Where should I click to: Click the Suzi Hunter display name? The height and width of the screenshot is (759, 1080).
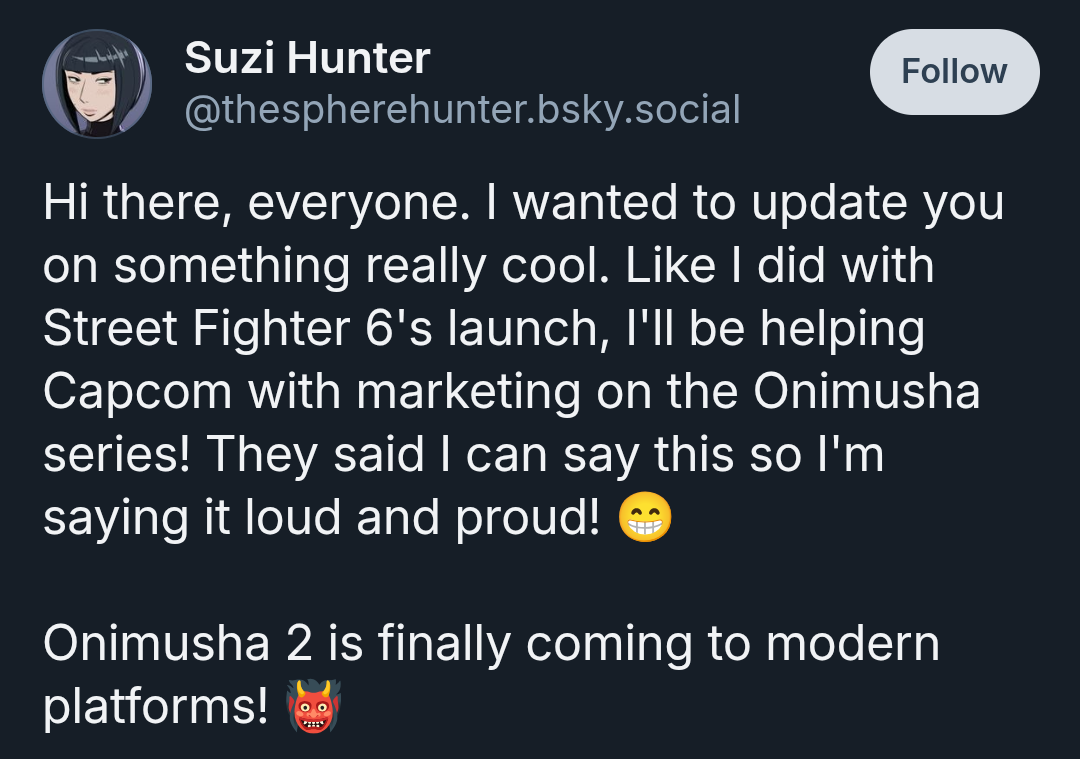click(307, 59)
